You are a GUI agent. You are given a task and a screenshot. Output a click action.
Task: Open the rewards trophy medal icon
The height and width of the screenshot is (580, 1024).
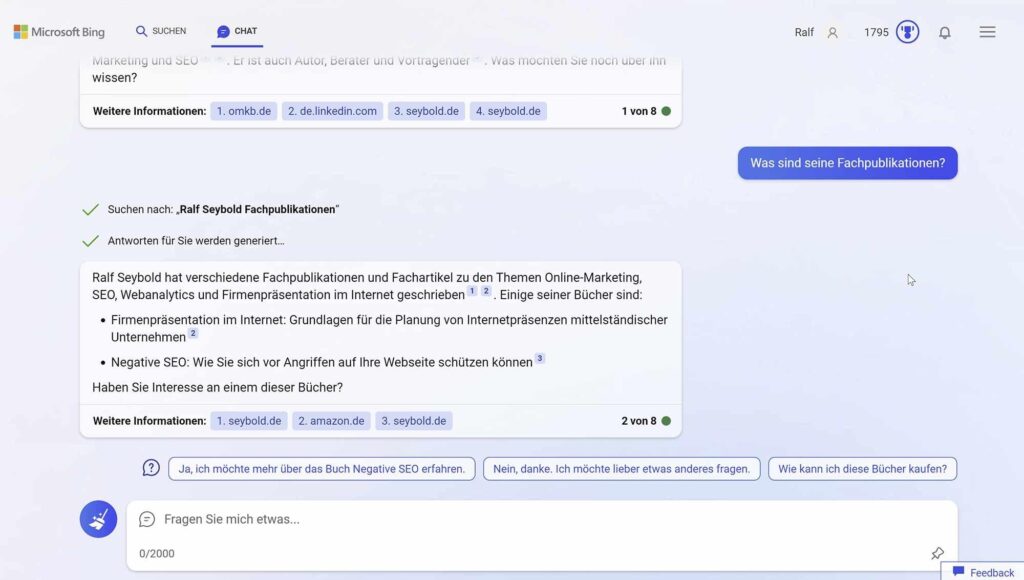907,32
